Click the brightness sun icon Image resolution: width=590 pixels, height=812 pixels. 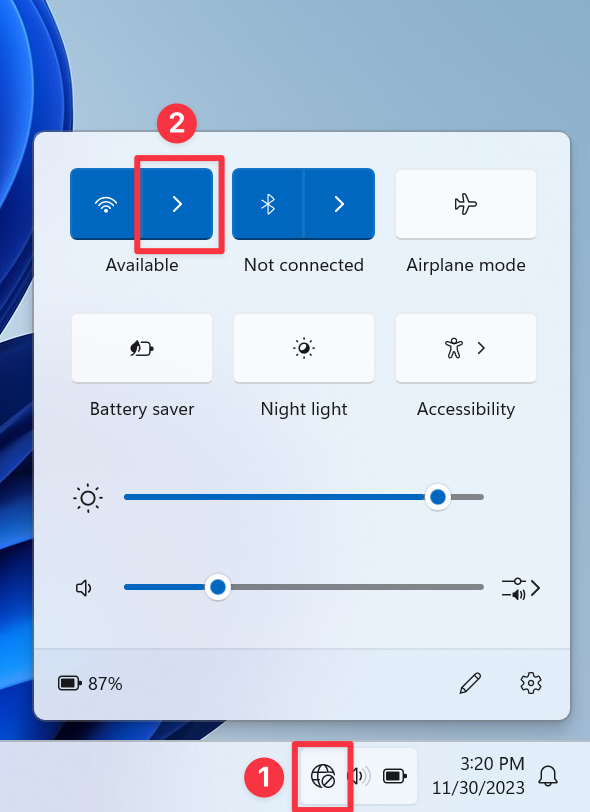tap(88, 498)
